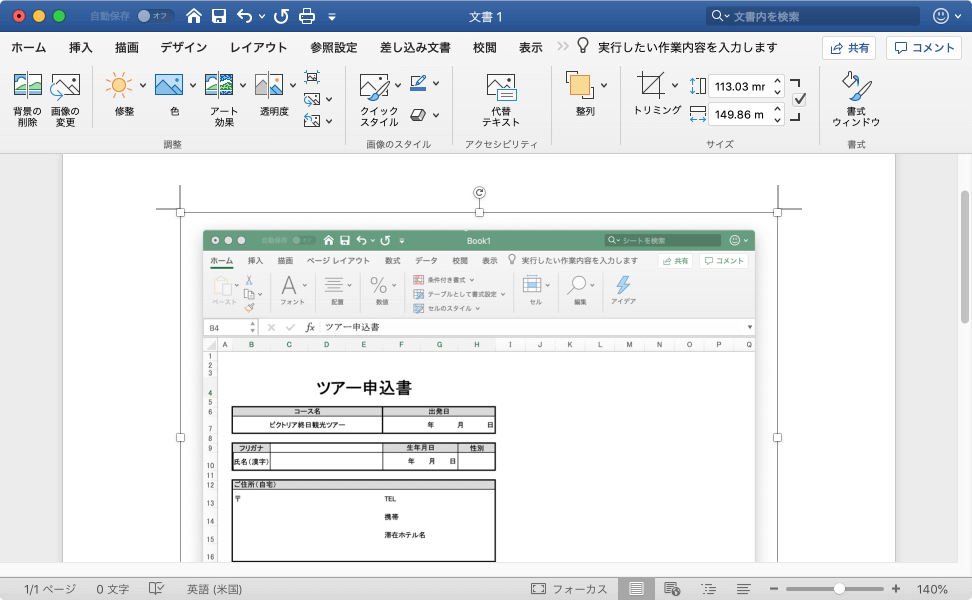Screen dimensions: 972x600
Task: Expand the Picture Effects dropdown arrow
Action: 436,115
